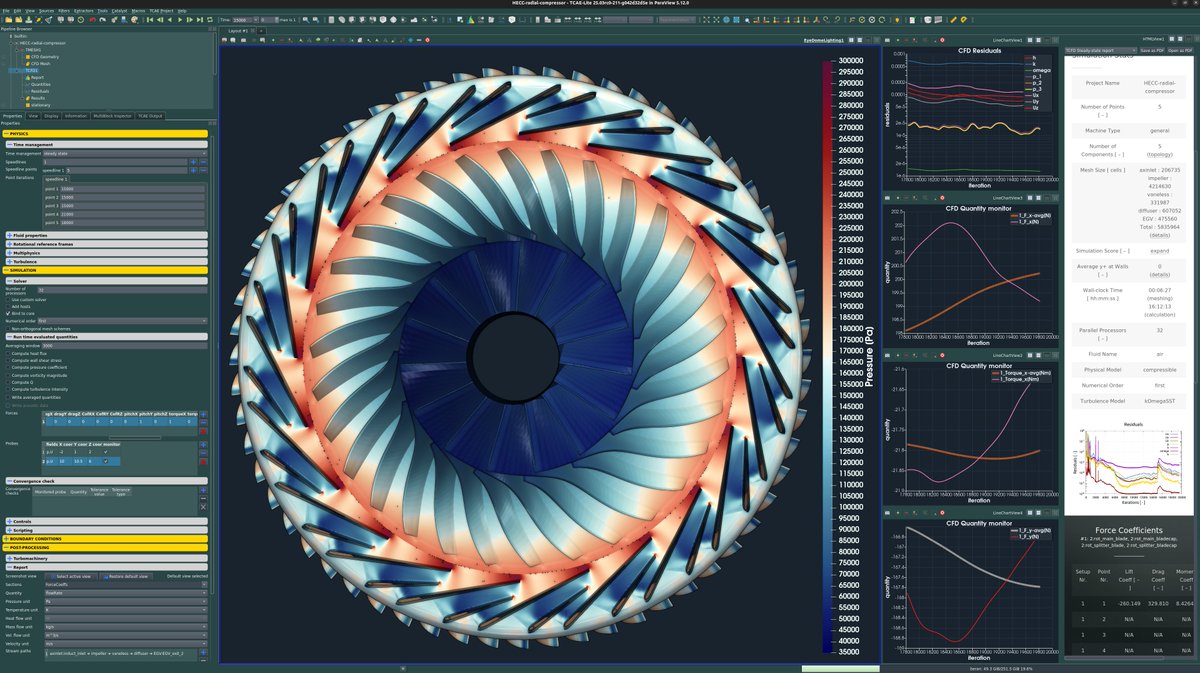Viewport: 1200px width, 673px height.
Task: Expand BOUNDARY CONDITIONS section
Action: click(x=105, y=539)
